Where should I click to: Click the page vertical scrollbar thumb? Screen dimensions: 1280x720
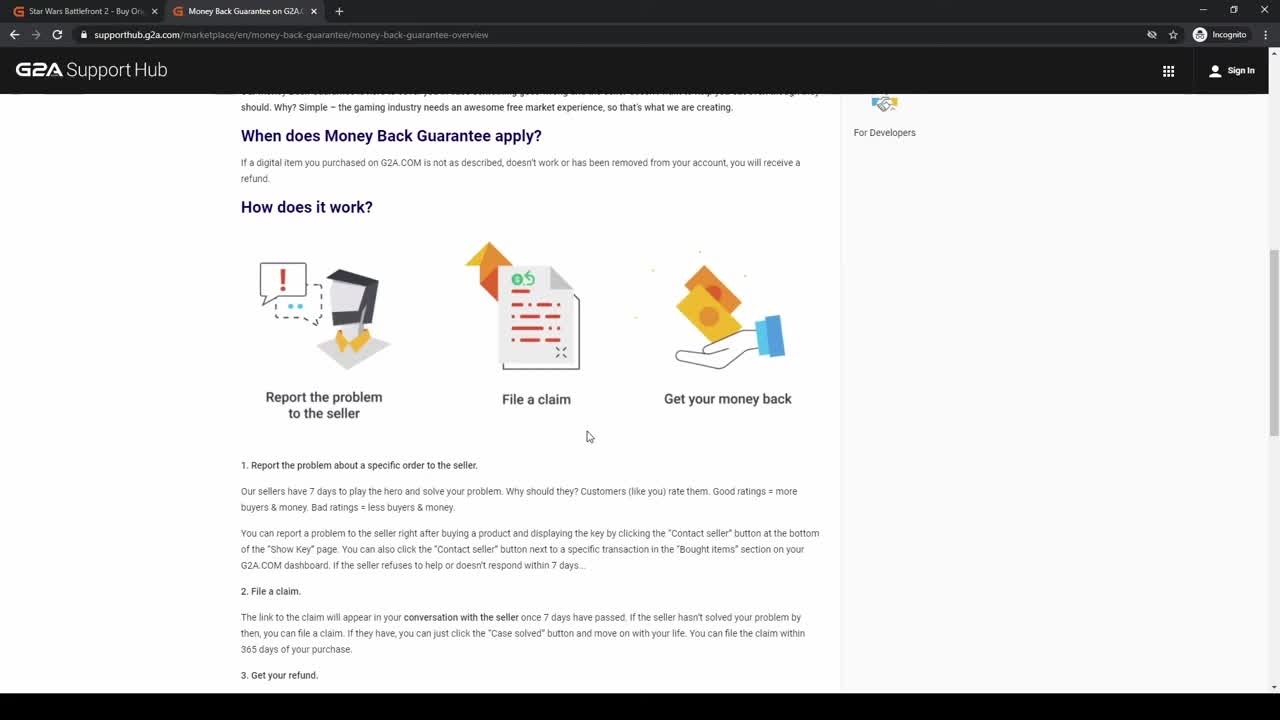point(1273,340)
